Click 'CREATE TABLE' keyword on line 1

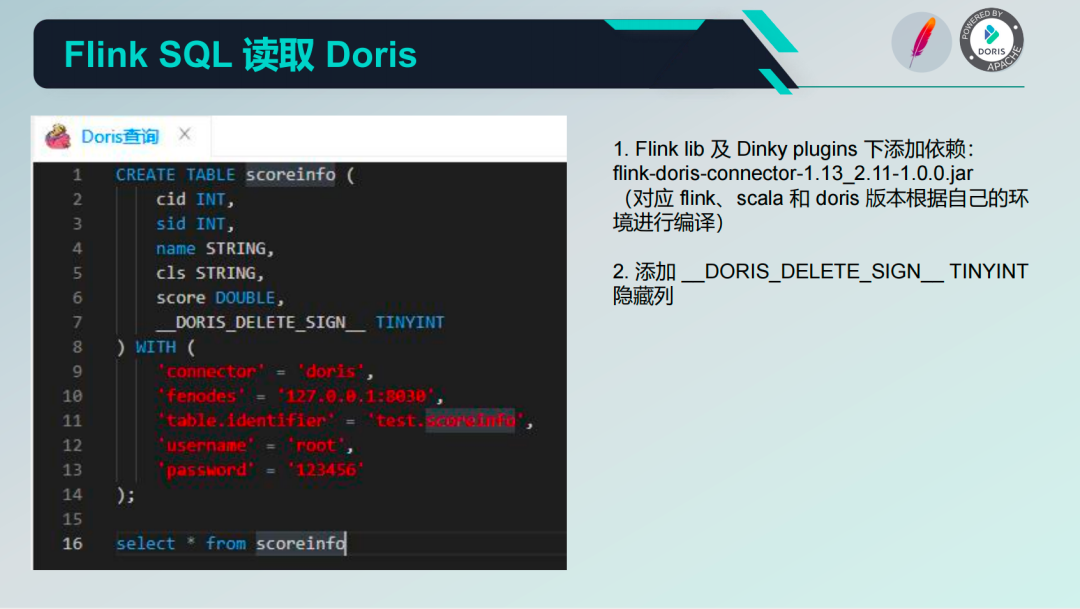click(x=175, y=175)
